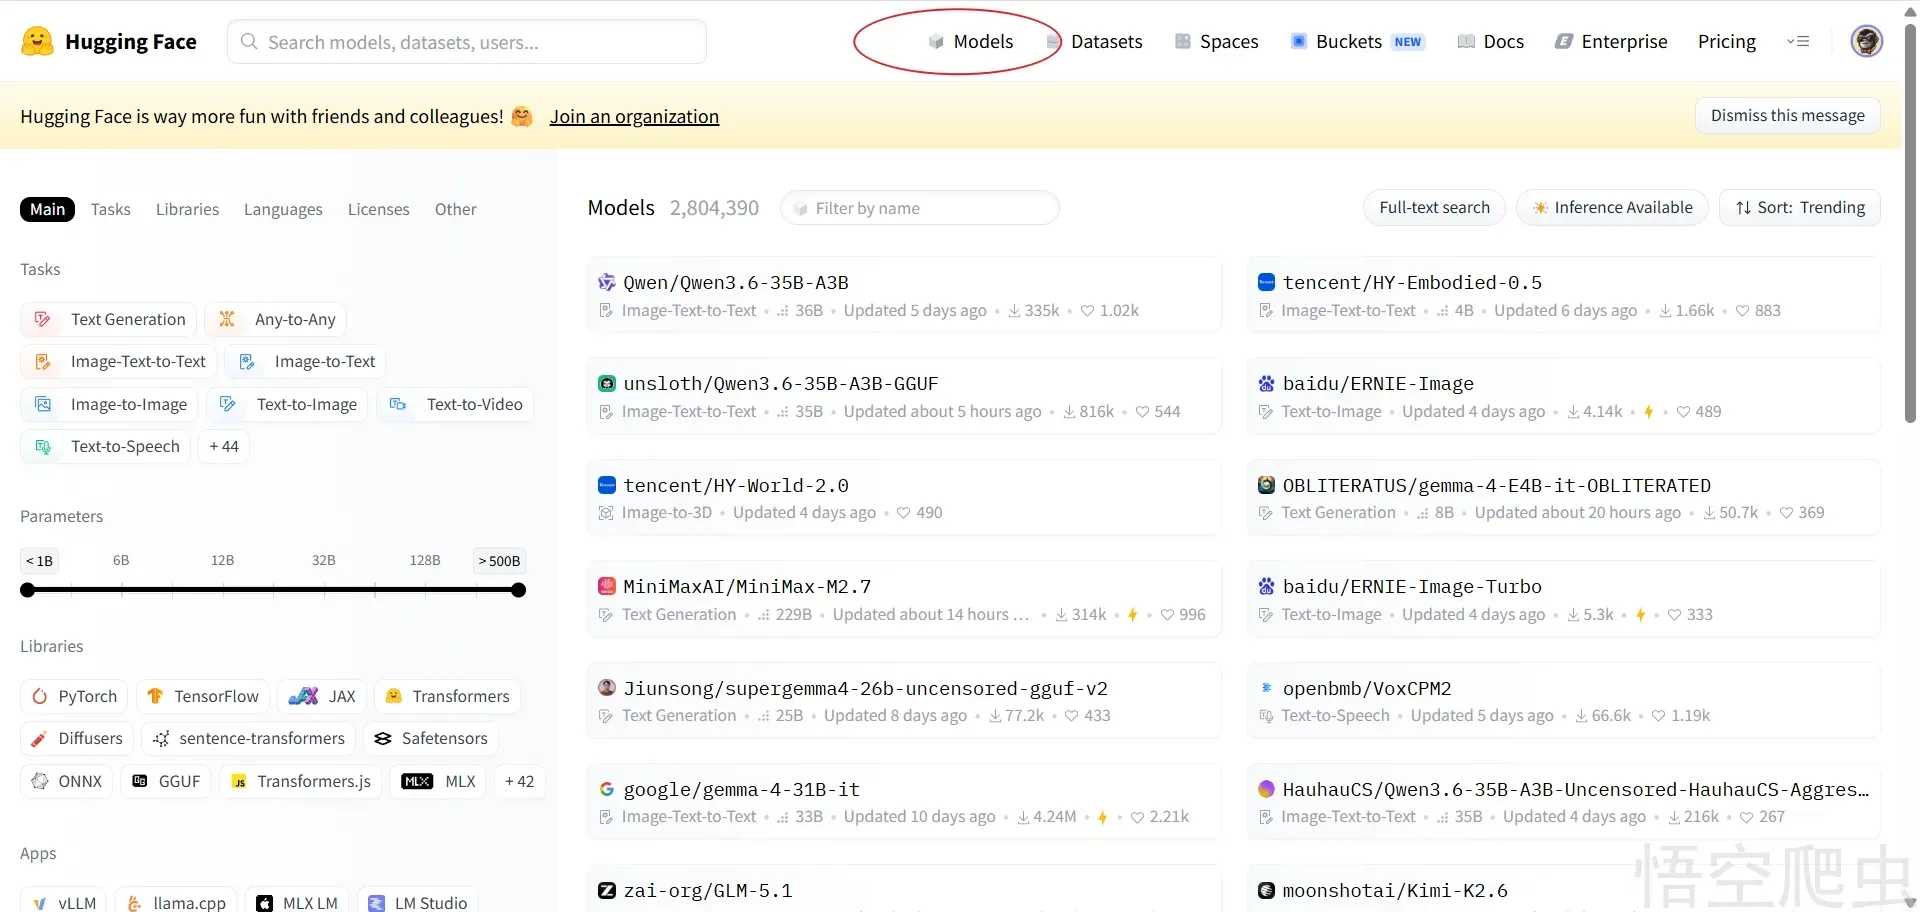Click the OBLITERATUS organization avatar

click(x=1266, y=486)
